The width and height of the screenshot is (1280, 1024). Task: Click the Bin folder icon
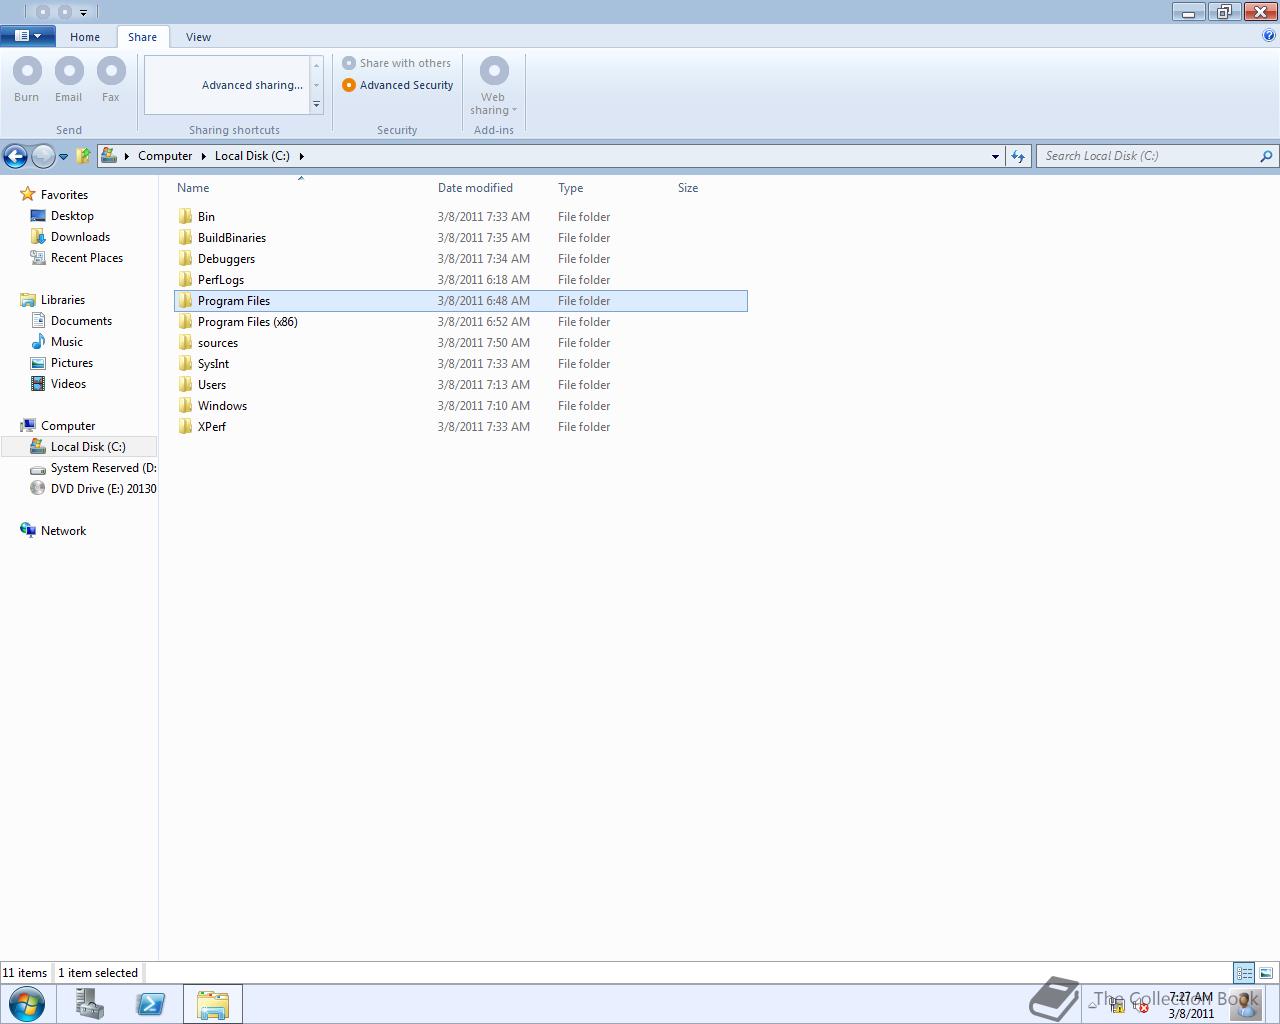185,217
